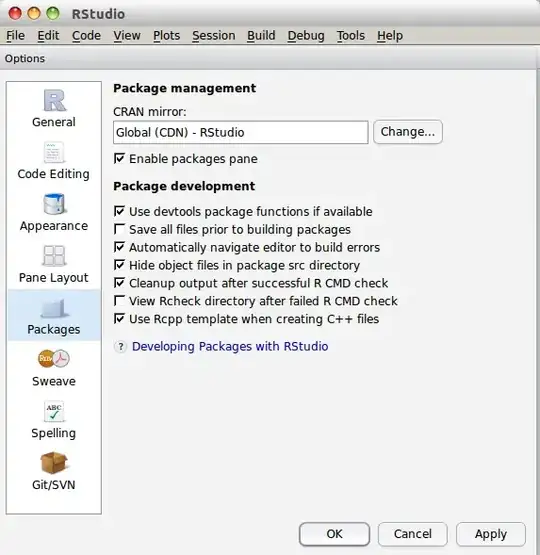
Task: Click the CRAN mirror text field
Action: 241,132
